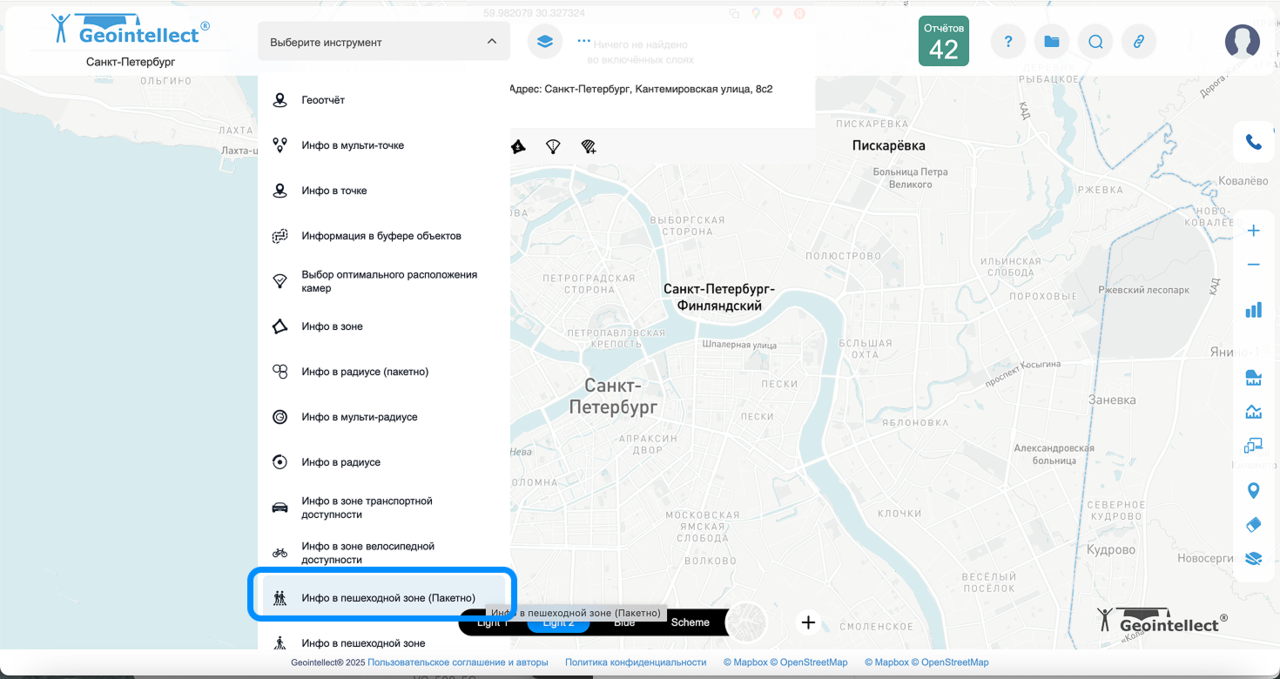The height and width of the screenshot is (679, 1280).
Task: Expand the three-dots more options
Action: [583, 42]
